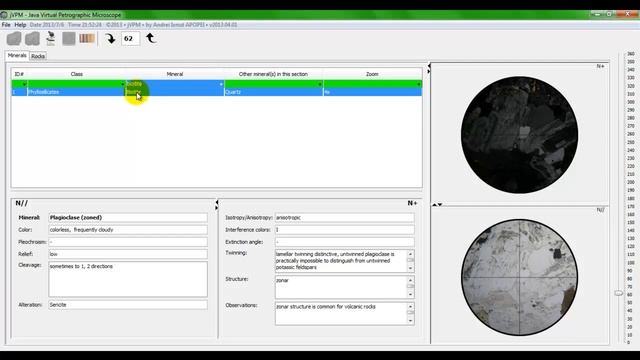The image size is (640, 360).
Task: Click the gray square toolbar icon
Action: tap(69, 38)
